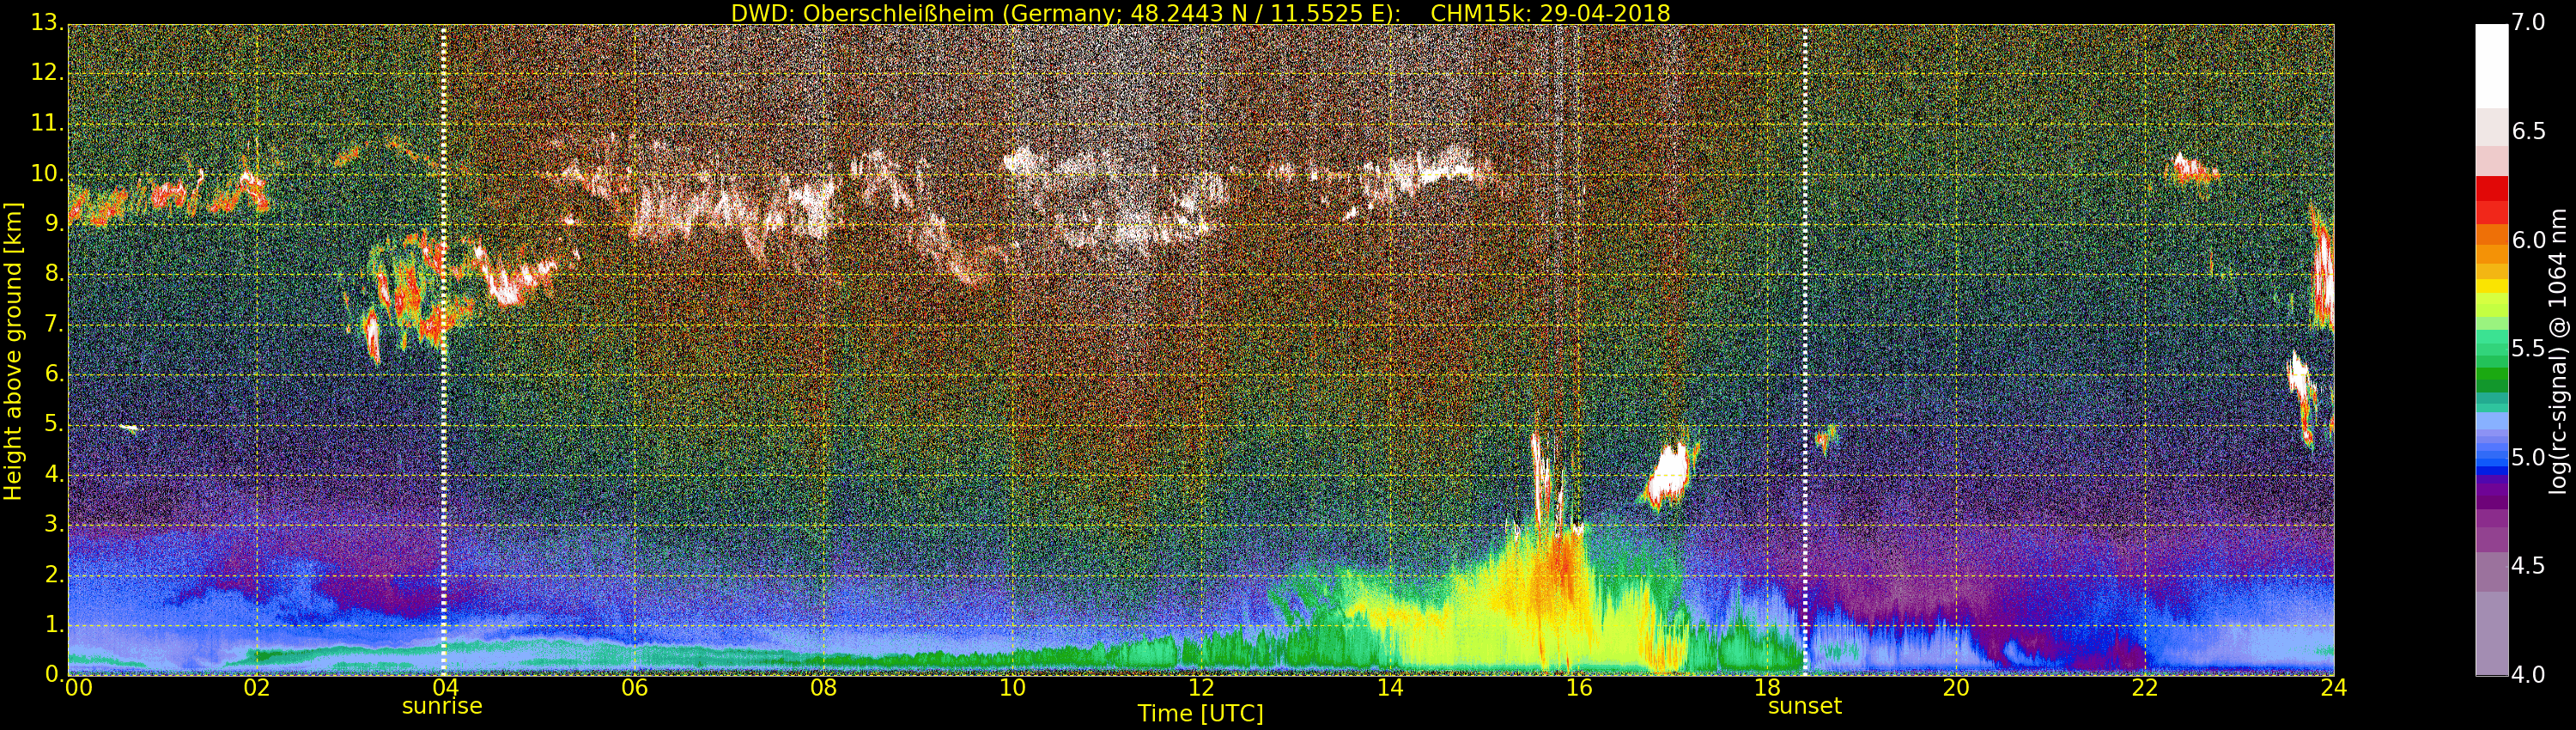
Task: Click the '9.' tick on the height axis
Action: coord(54,223)
